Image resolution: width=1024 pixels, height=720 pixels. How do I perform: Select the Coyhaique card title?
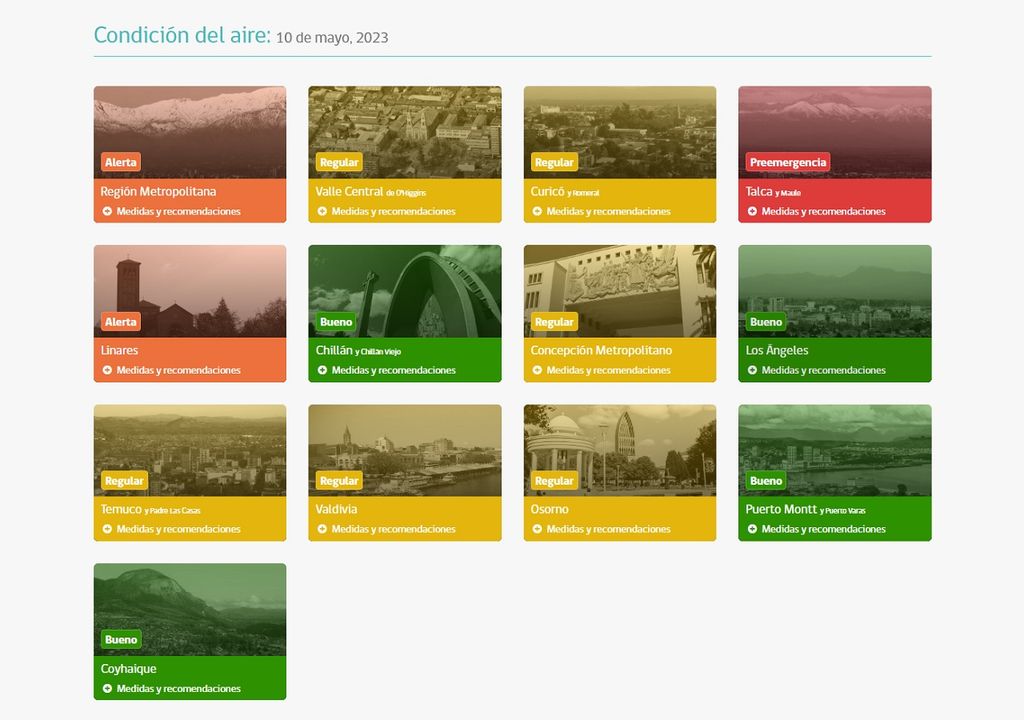click(x=129, y=668)
